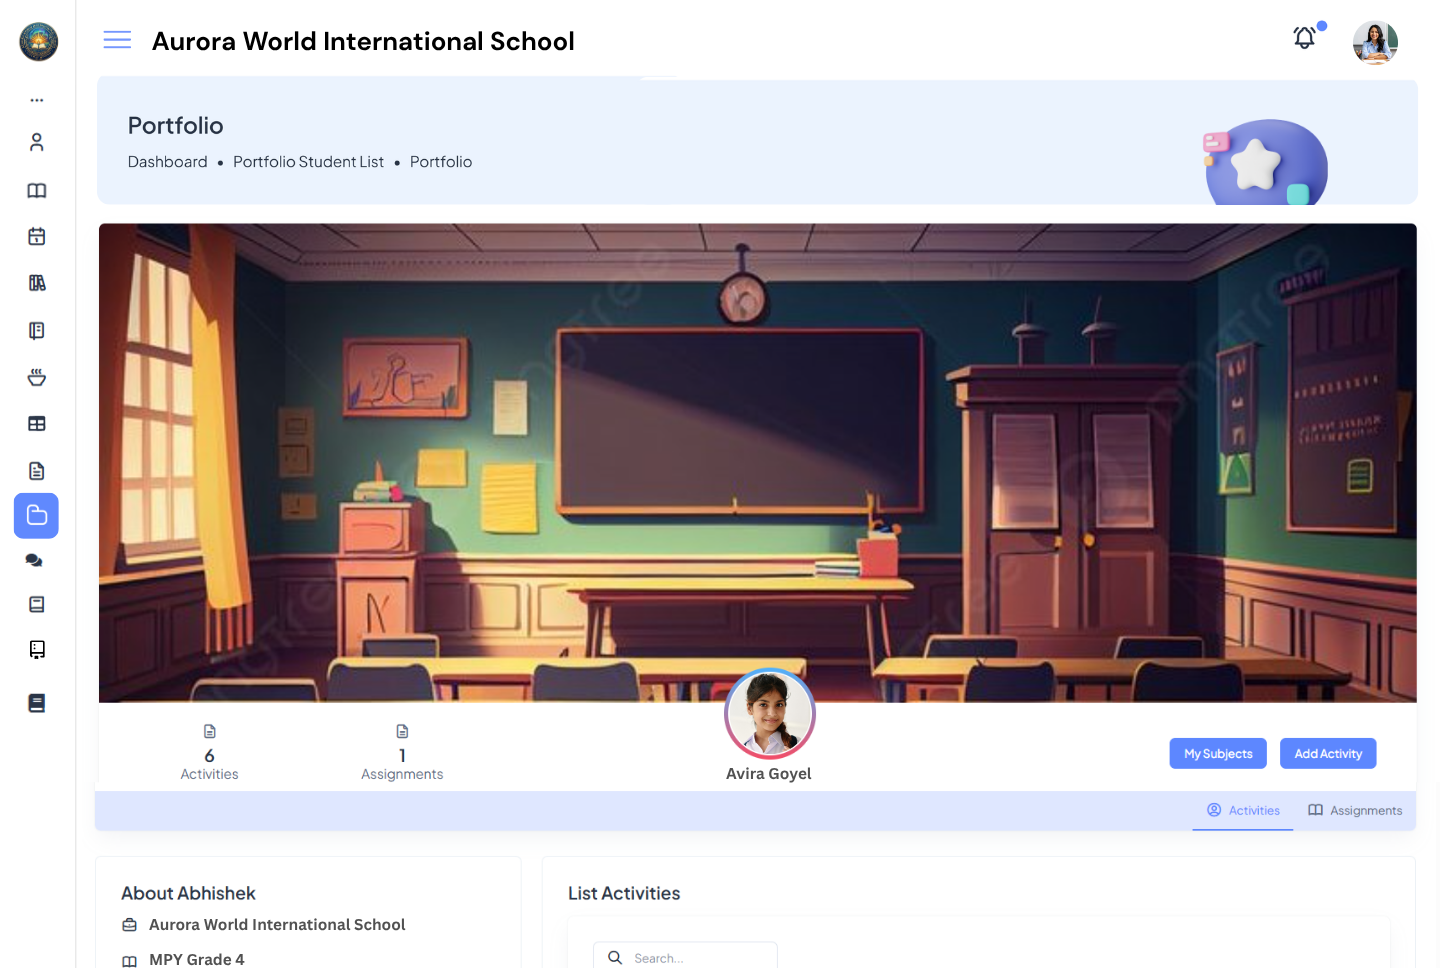Click the My Subjects button
The width and height of the screenshot is (1440, 968).
pyautogui.click(x=1218, y=753)
